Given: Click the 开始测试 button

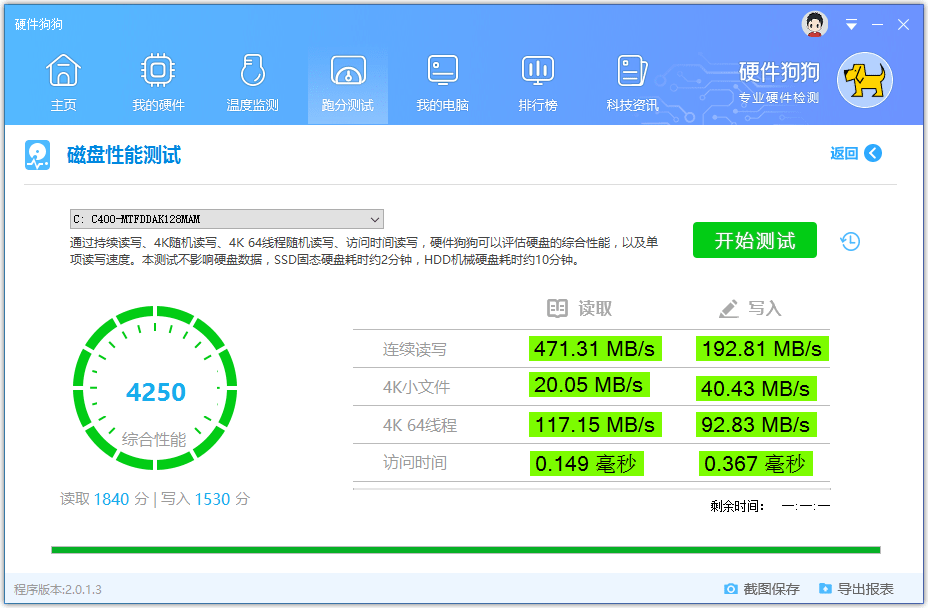Looking at the screenshot, I should (x=754, y=240).
